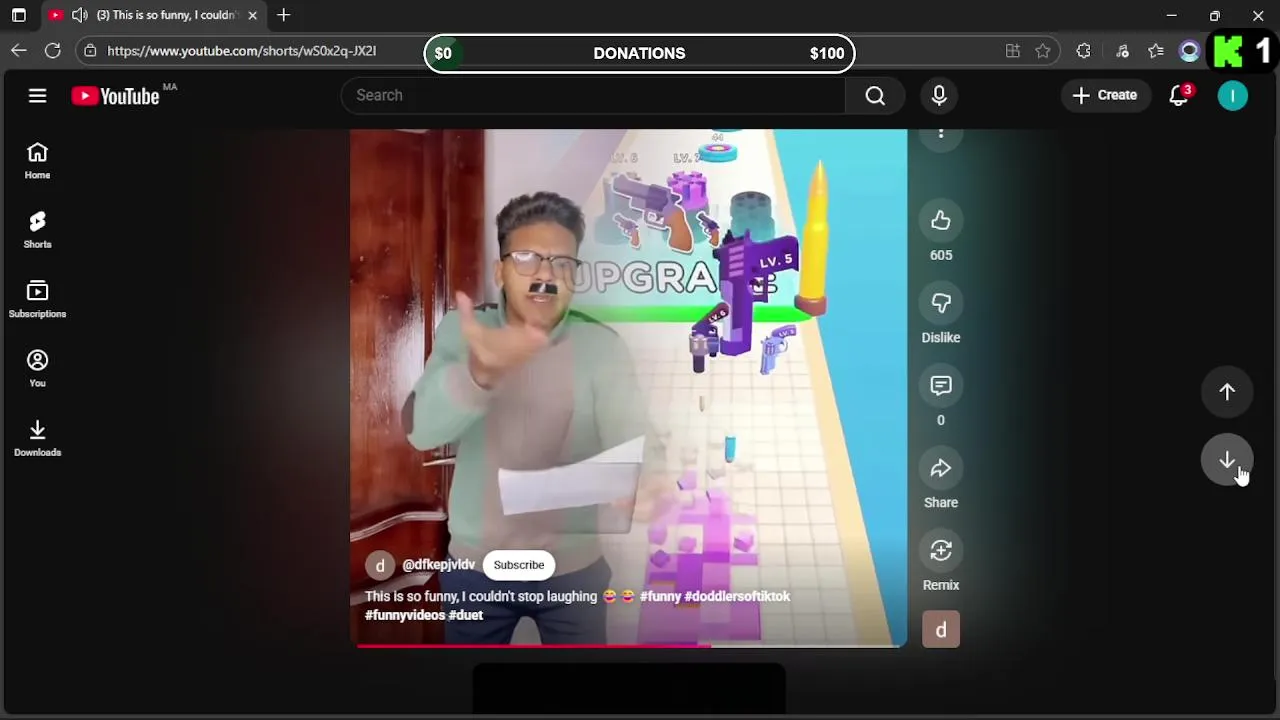Open the browser extensions menu
The width and height of the screenshot is (1280, 720).
coord(1084,51)
